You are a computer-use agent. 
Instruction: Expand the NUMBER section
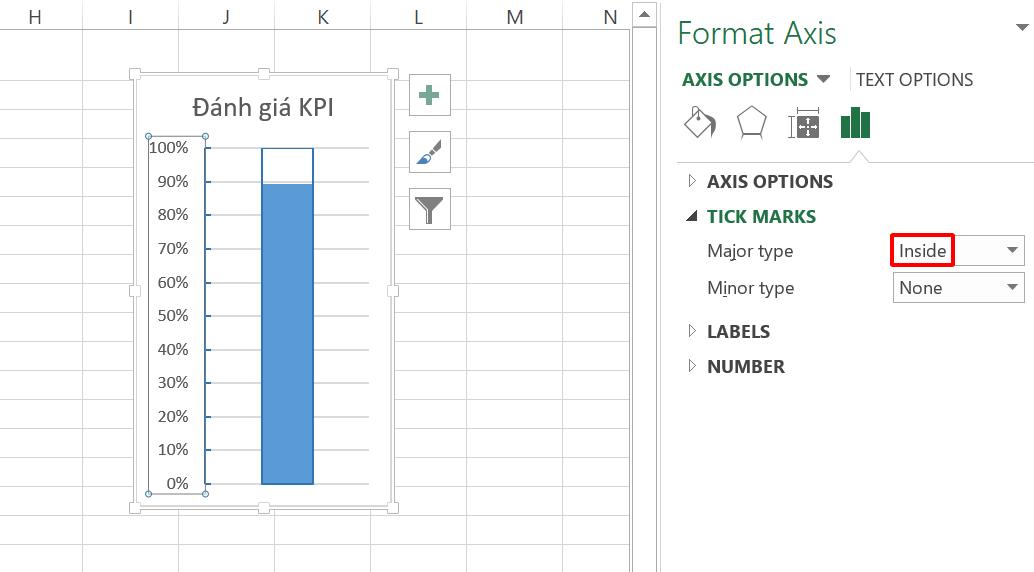[736, 366]
